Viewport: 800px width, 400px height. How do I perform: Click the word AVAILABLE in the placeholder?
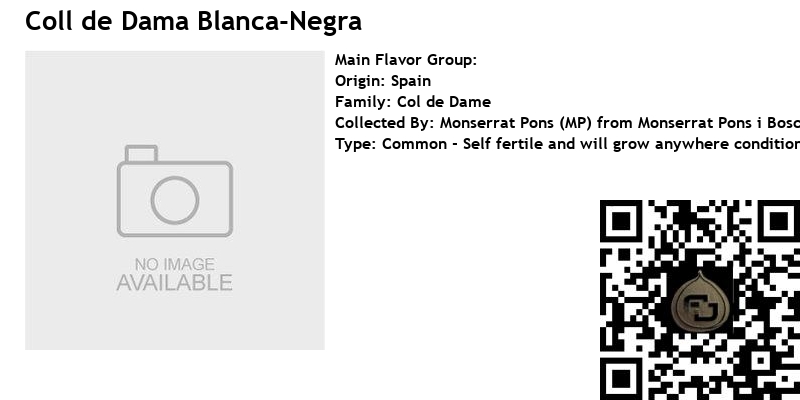(x=175, y=283)
